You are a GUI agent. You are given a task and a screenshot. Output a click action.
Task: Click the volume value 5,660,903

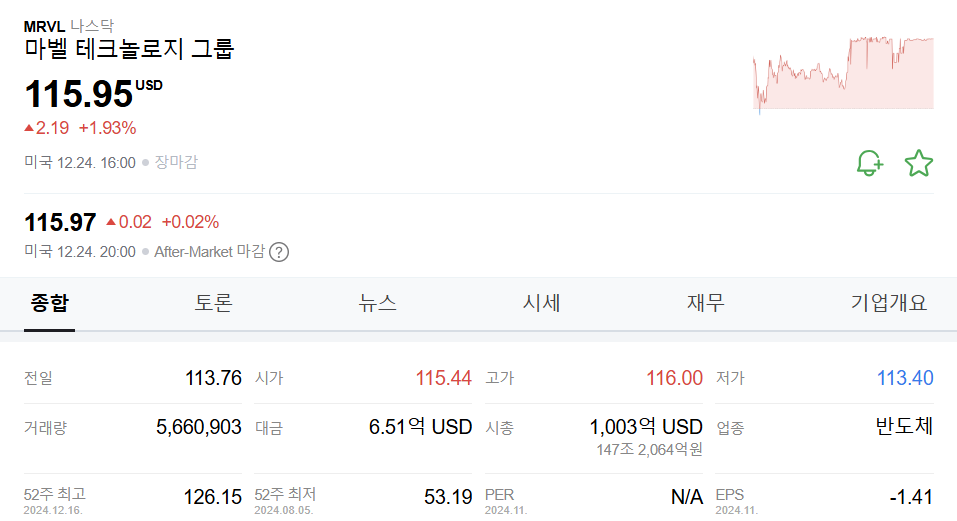(199, 427)
